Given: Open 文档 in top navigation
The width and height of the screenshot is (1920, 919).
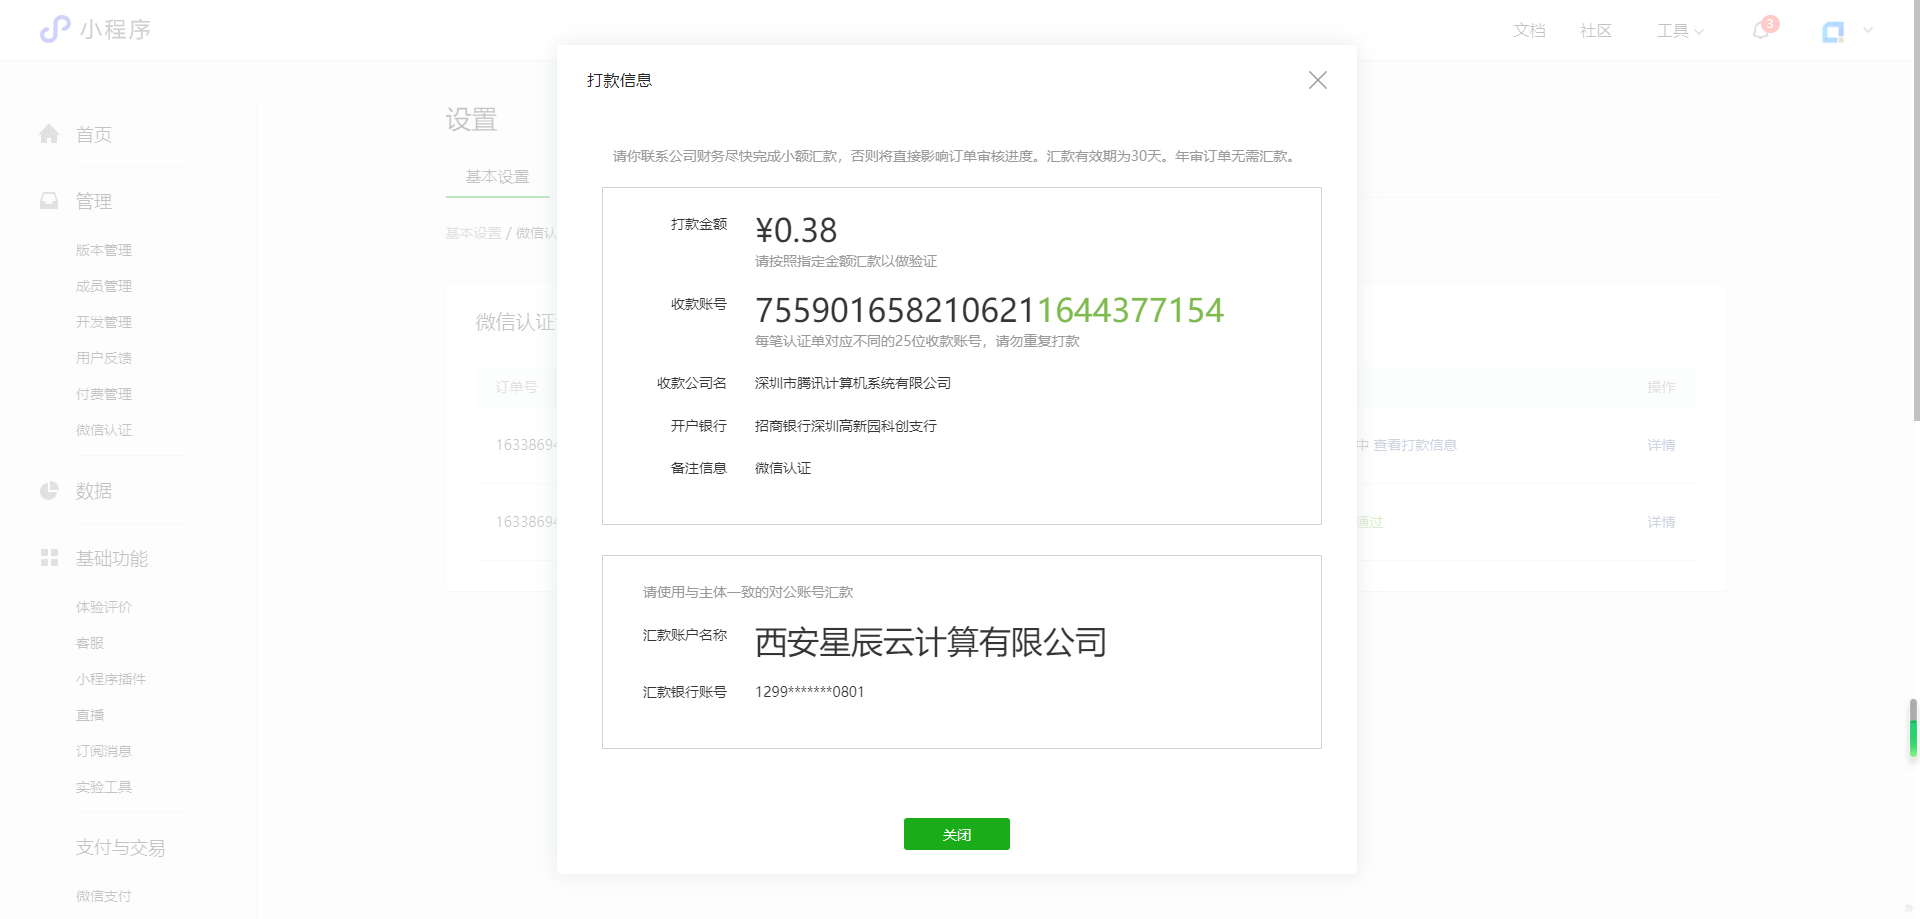Looking at the screenshot, I should (1529, 31).
